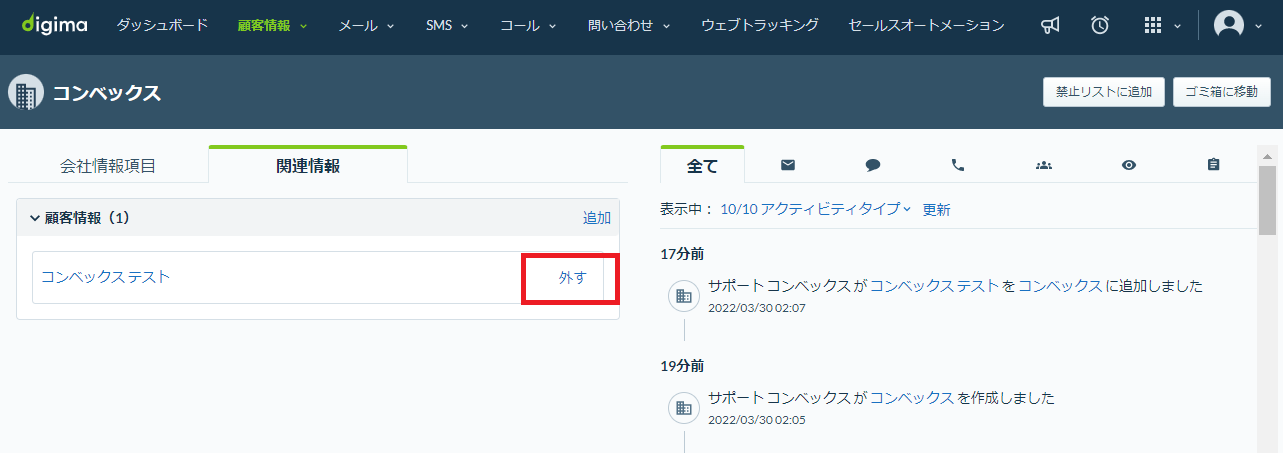Open the megaphone announcements icon
Viewport: 1283px width, 453px height.
pyautogui.click(x=1050, y=25)
